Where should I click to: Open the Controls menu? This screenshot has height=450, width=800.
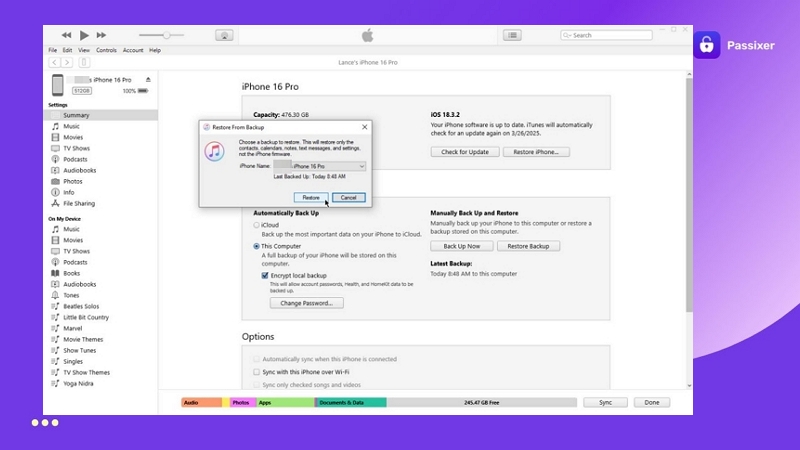(106, 50)
